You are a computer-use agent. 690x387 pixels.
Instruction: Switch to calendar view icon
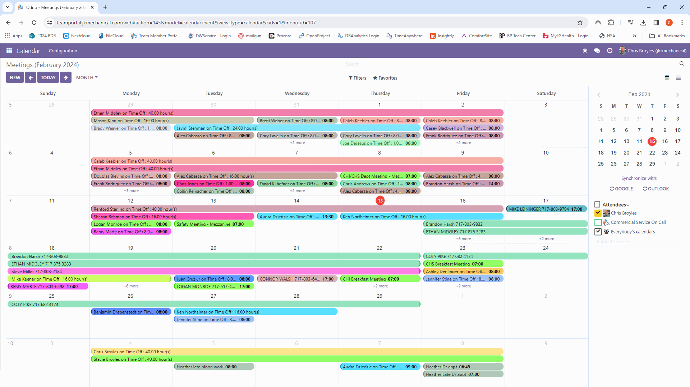(667, 78)
